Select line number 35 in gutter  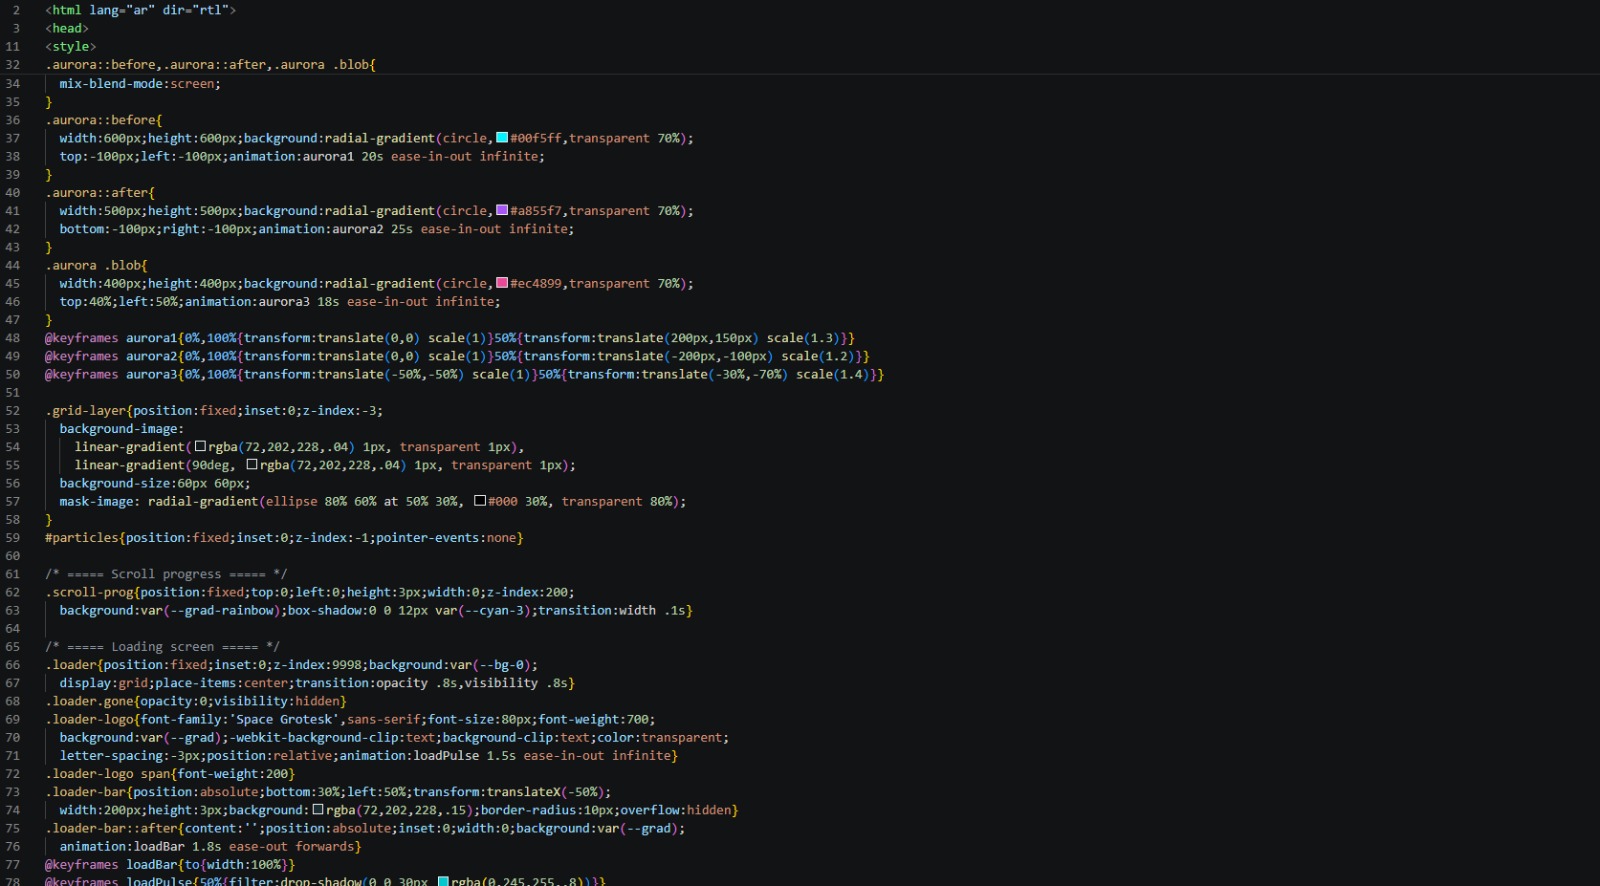(13, 102)
